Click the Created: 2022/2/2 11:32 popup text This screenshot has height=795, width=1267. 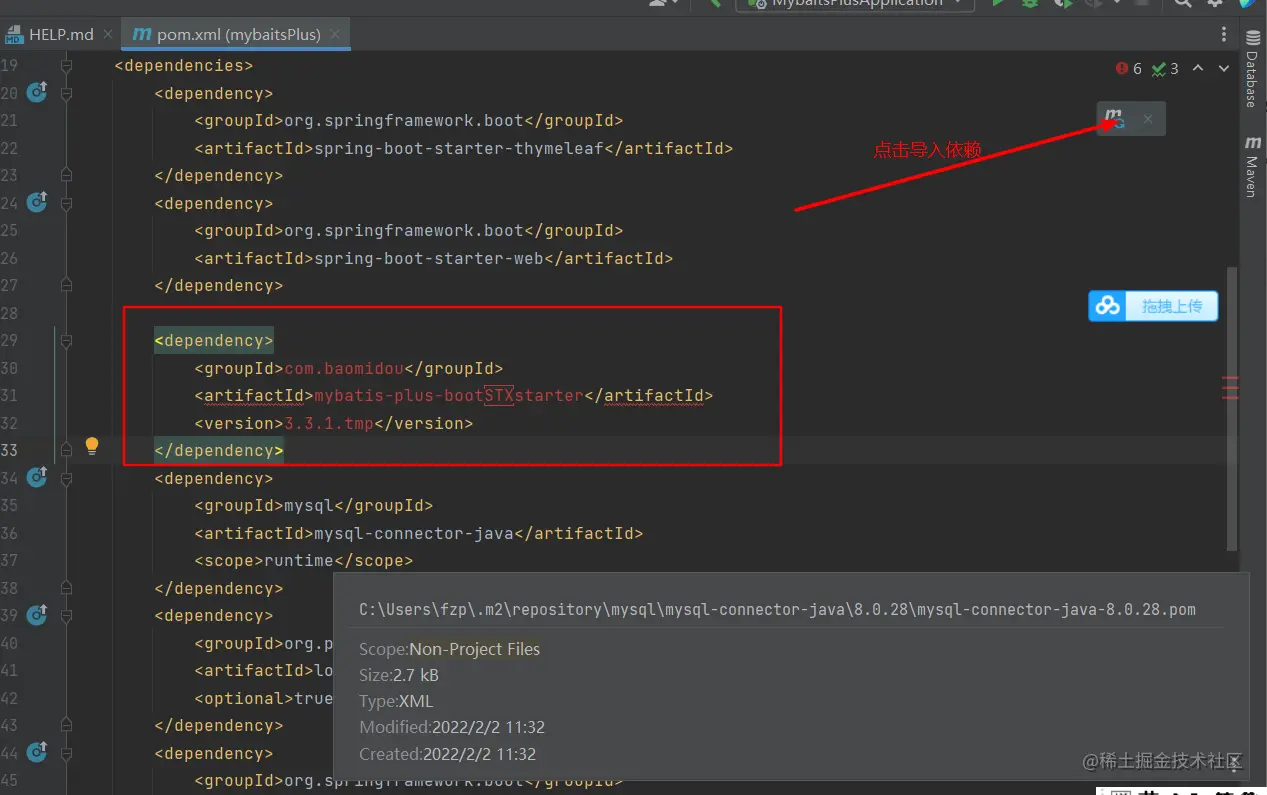pyautogui.click(x=447, y=753)
